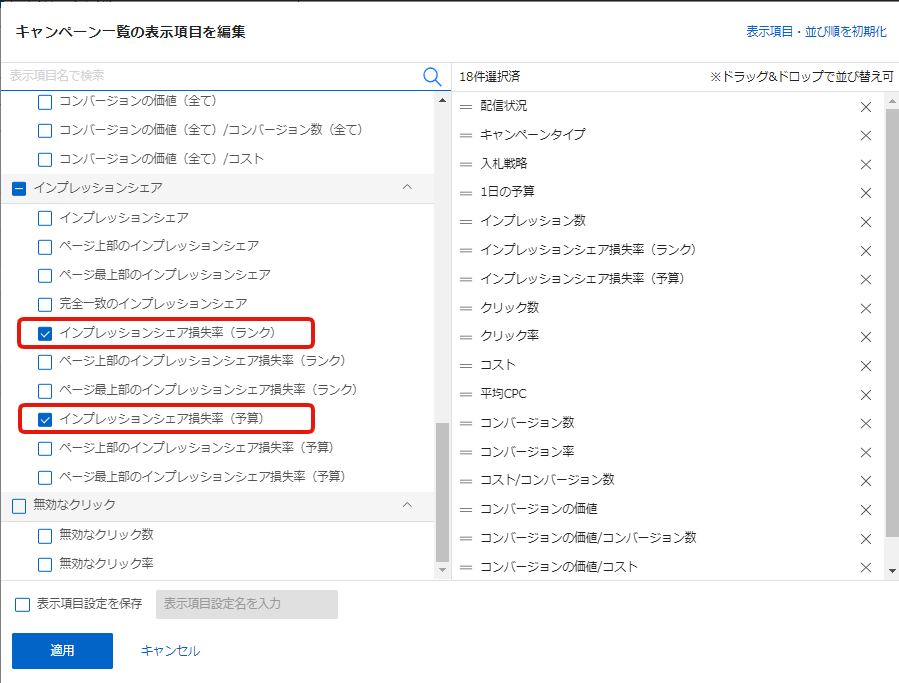Grab the drag handle for コスト

[x=466, y=366]
